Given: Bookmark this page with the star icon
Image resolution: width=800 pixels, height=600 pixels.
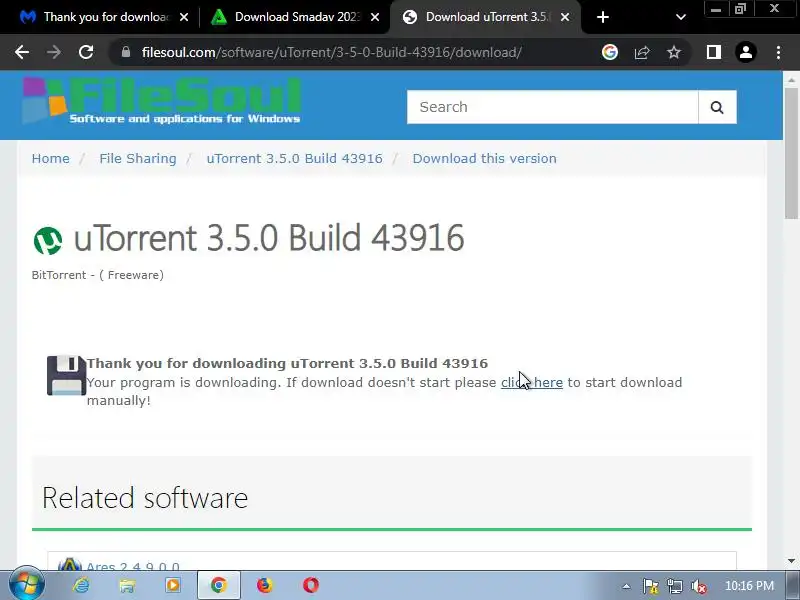Looking at the screenshot, I should pyautogui.click(x=674, y=52).
